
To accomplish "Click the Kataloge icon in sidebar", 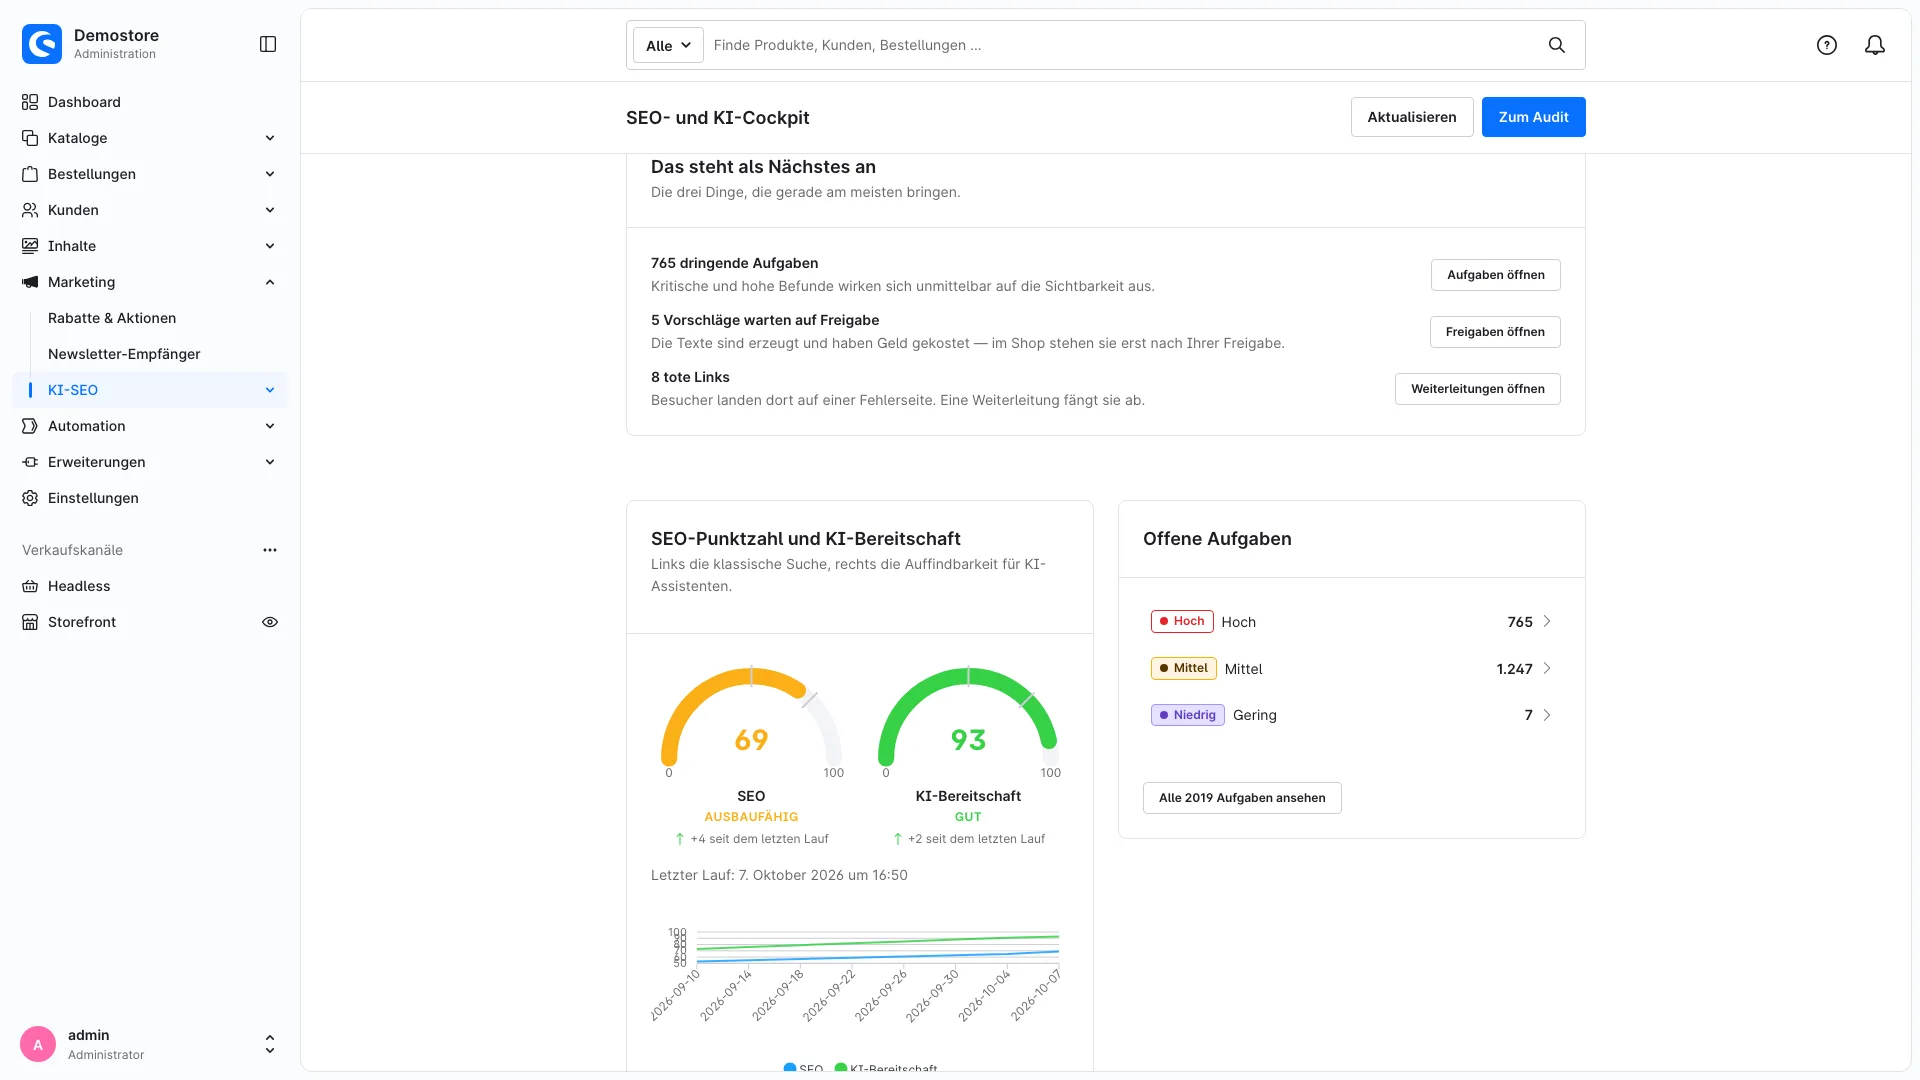I will (30, 138).
